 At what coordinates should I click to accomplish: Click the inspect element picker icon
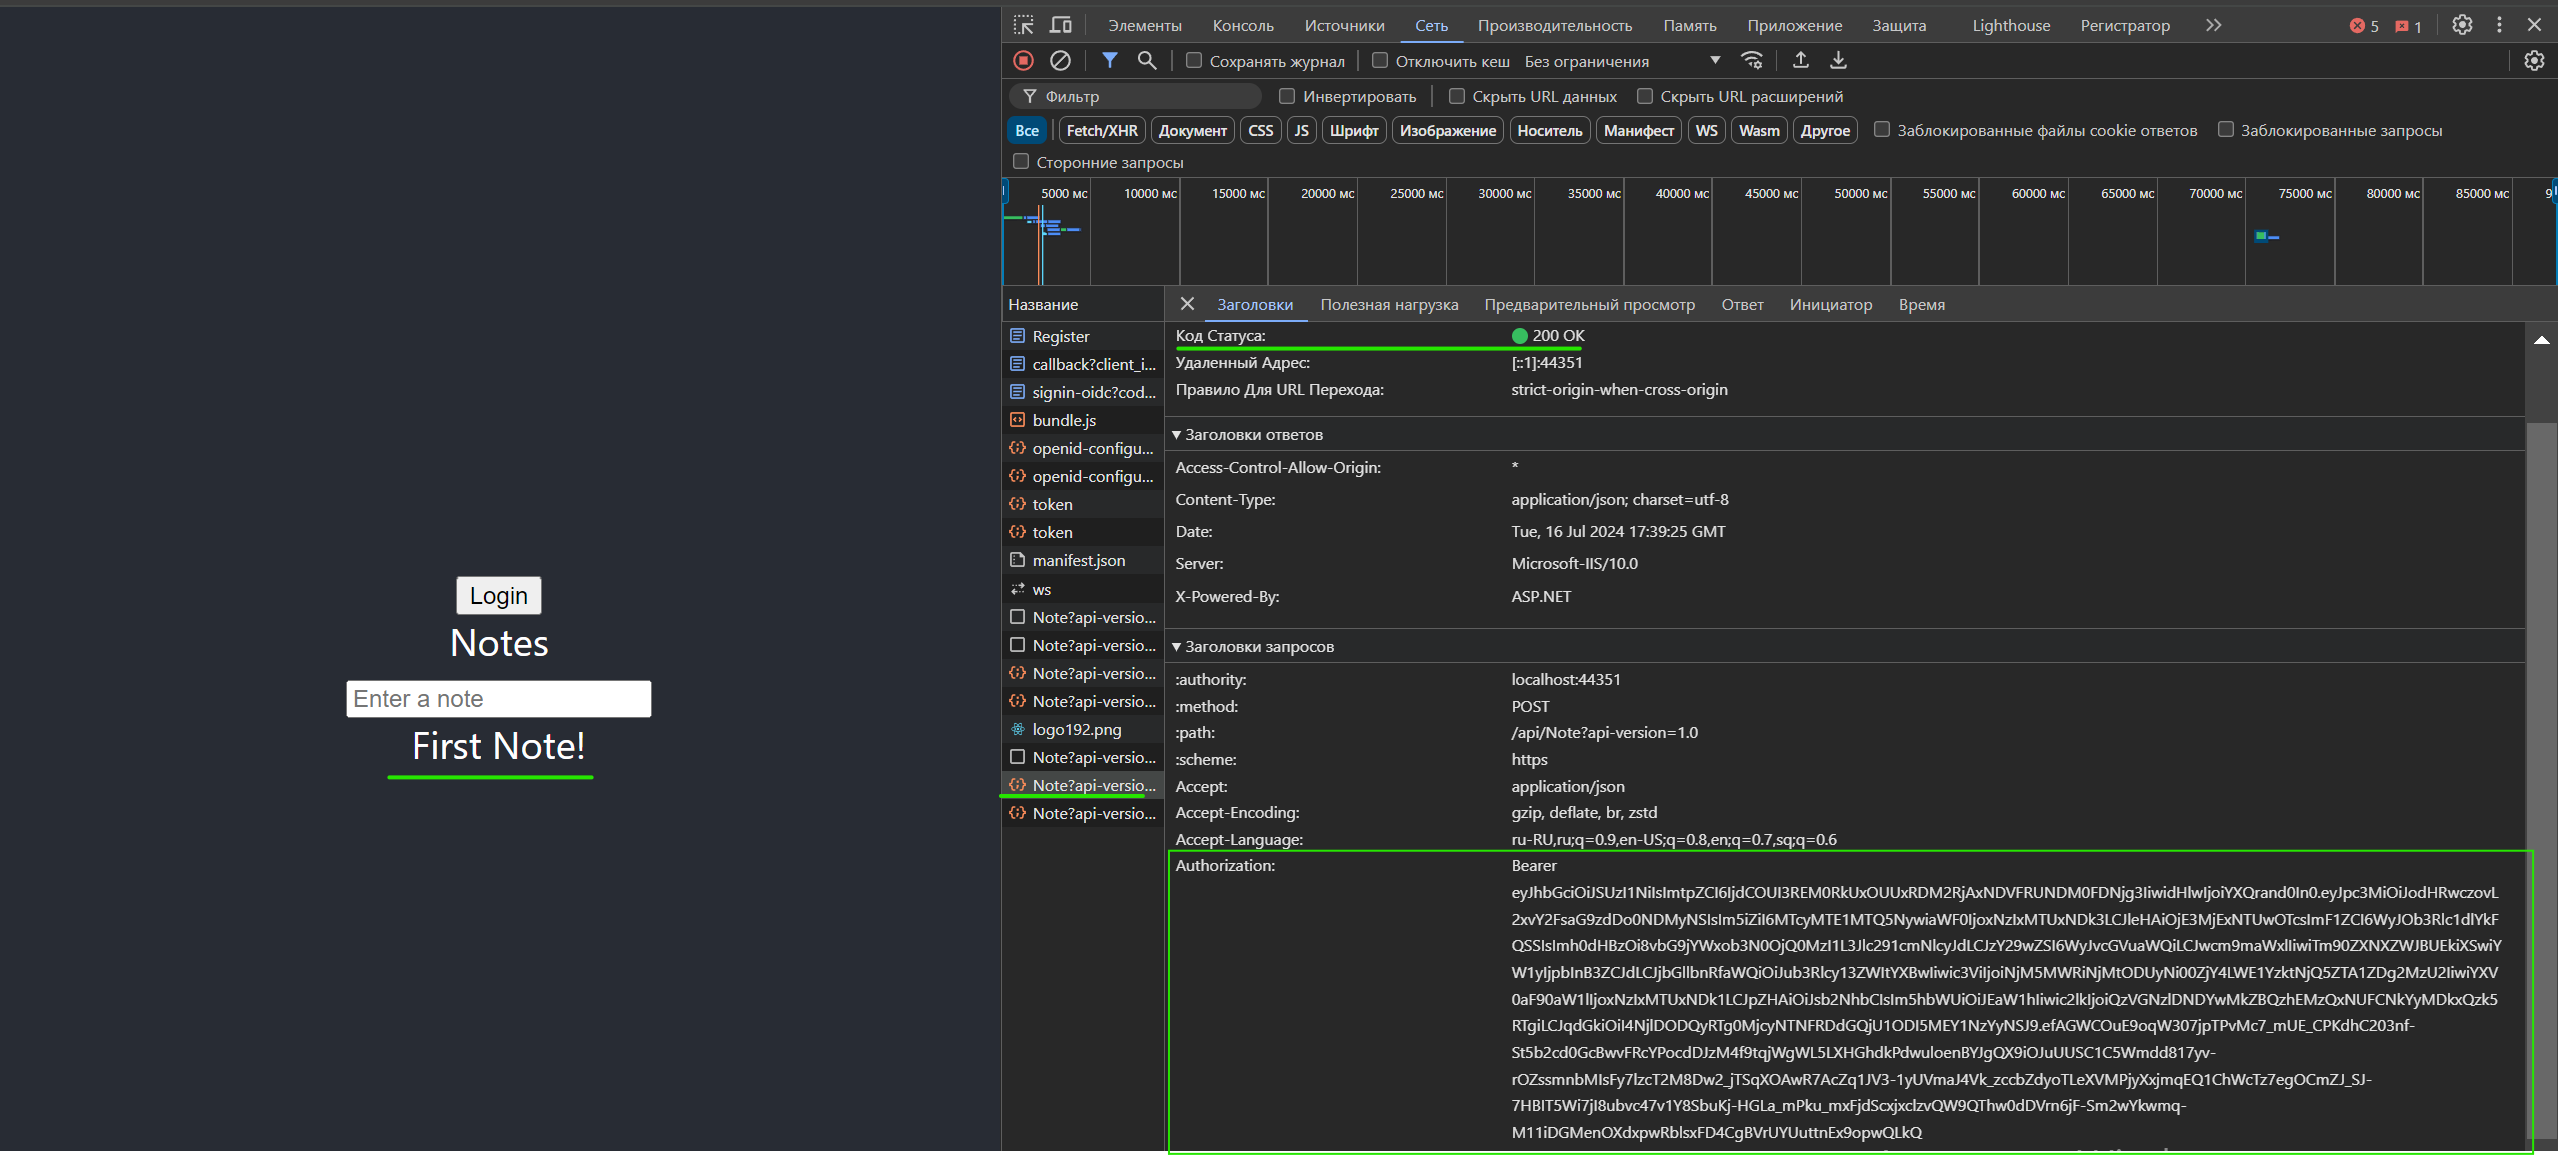coord(1023,25)
